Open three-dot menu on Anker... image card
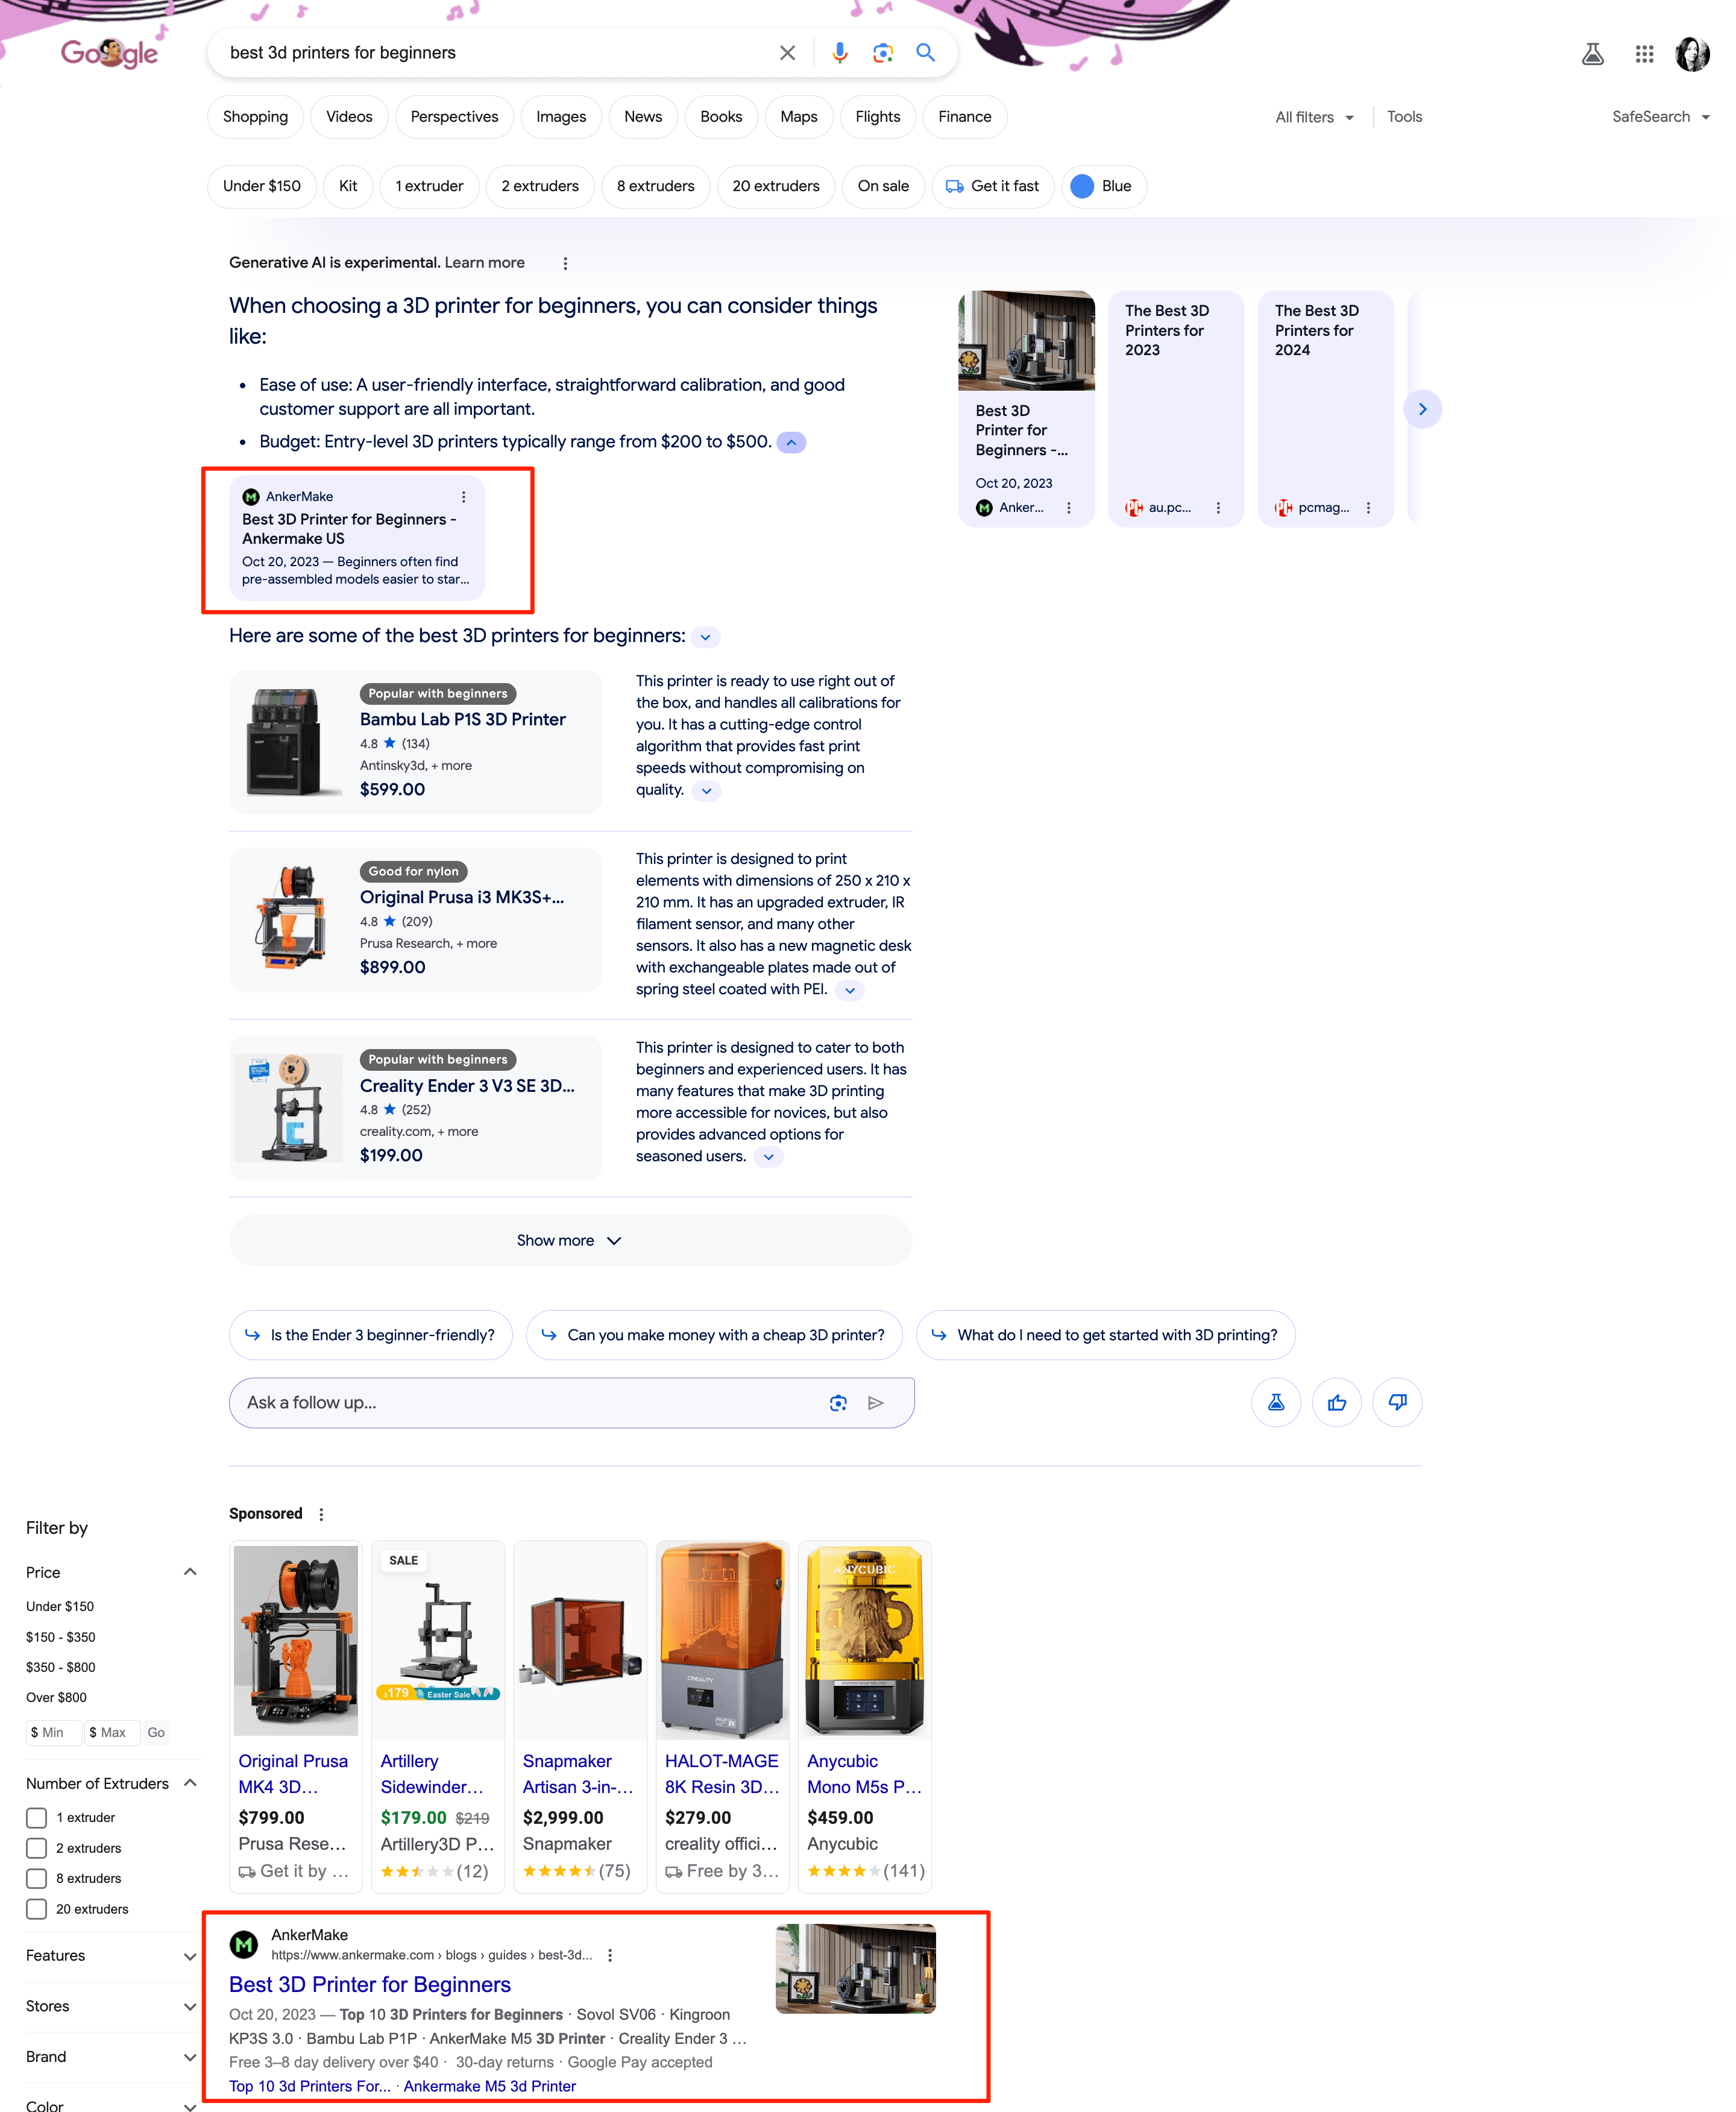 [x=1069, y=508]
